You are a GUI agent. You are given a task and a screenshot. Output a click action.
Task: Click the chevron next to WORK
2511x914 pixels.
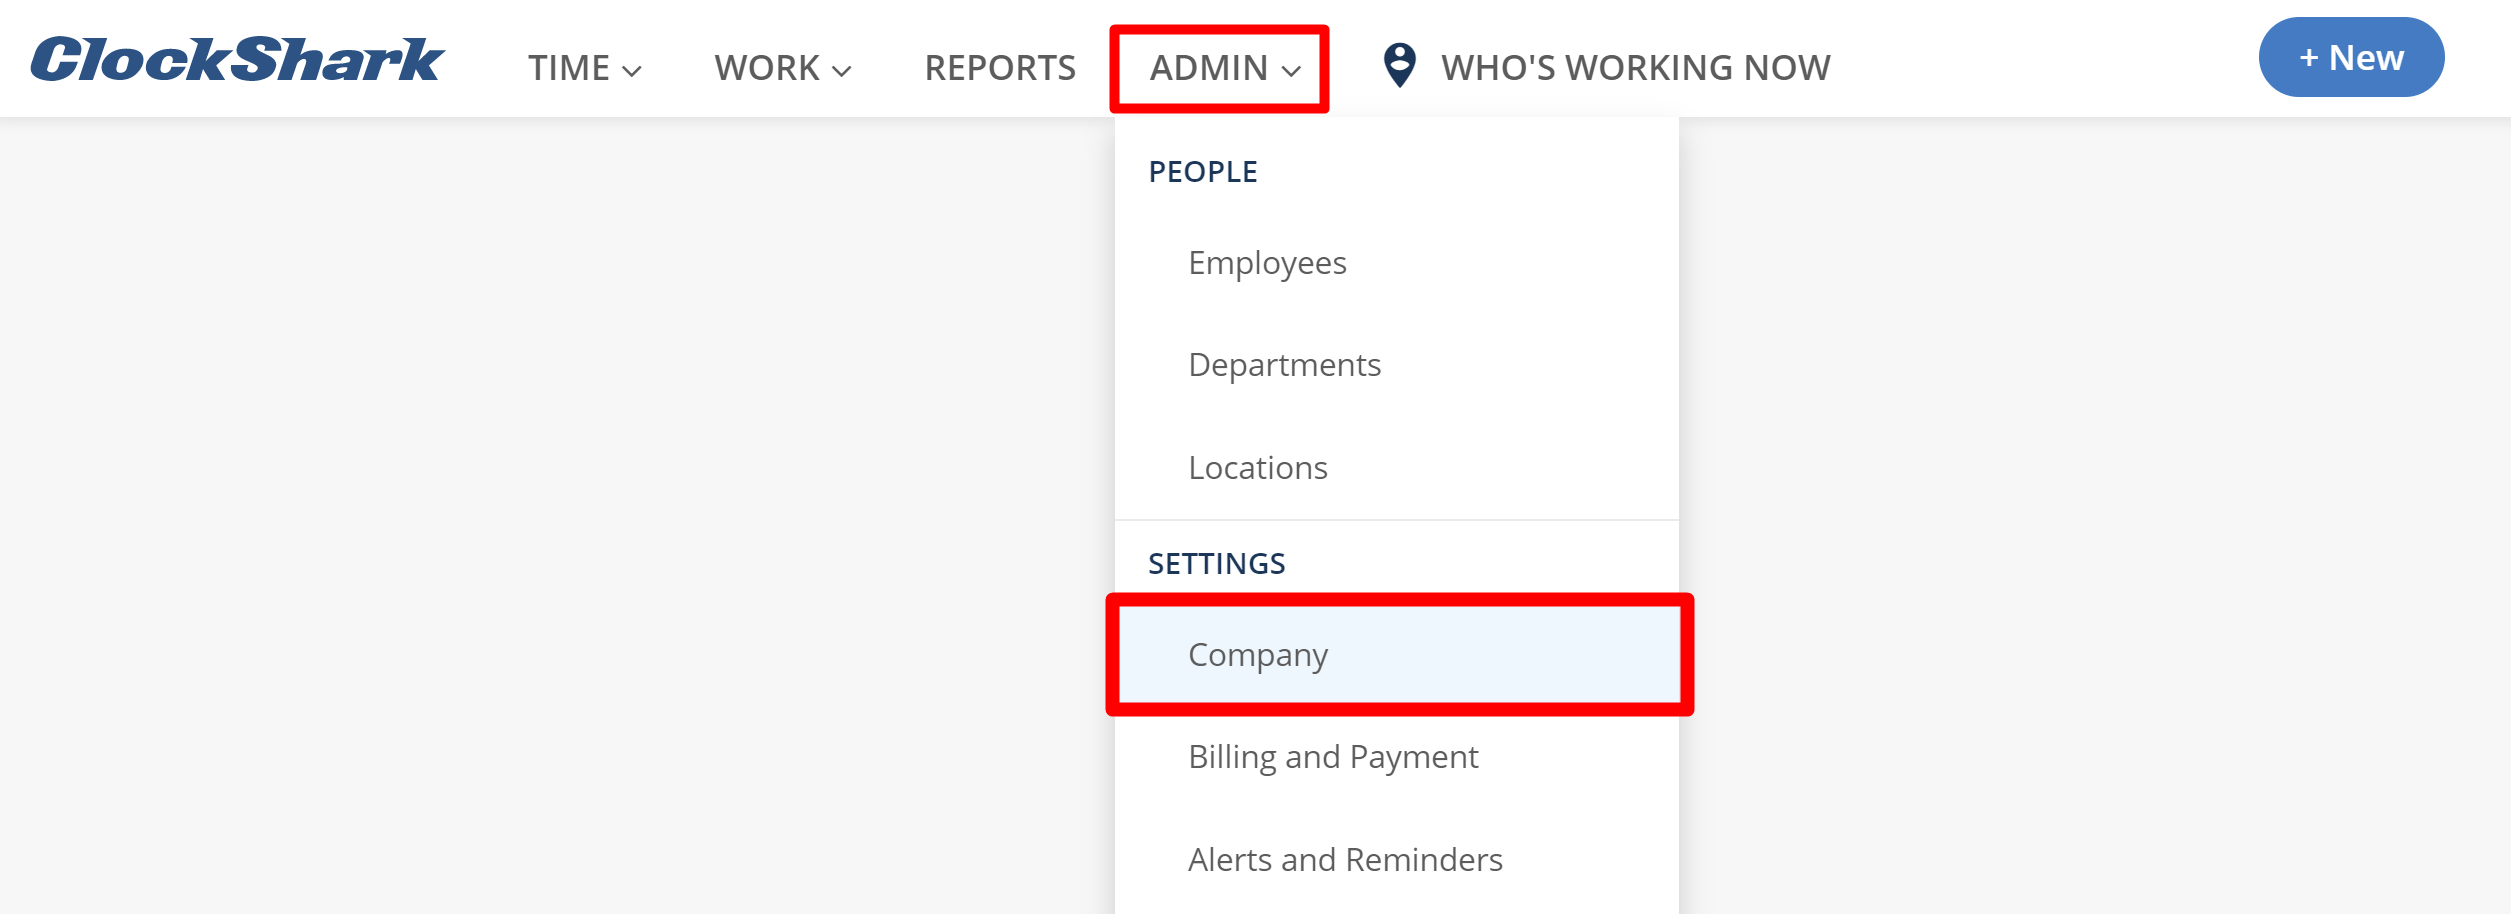pos(842,70)
